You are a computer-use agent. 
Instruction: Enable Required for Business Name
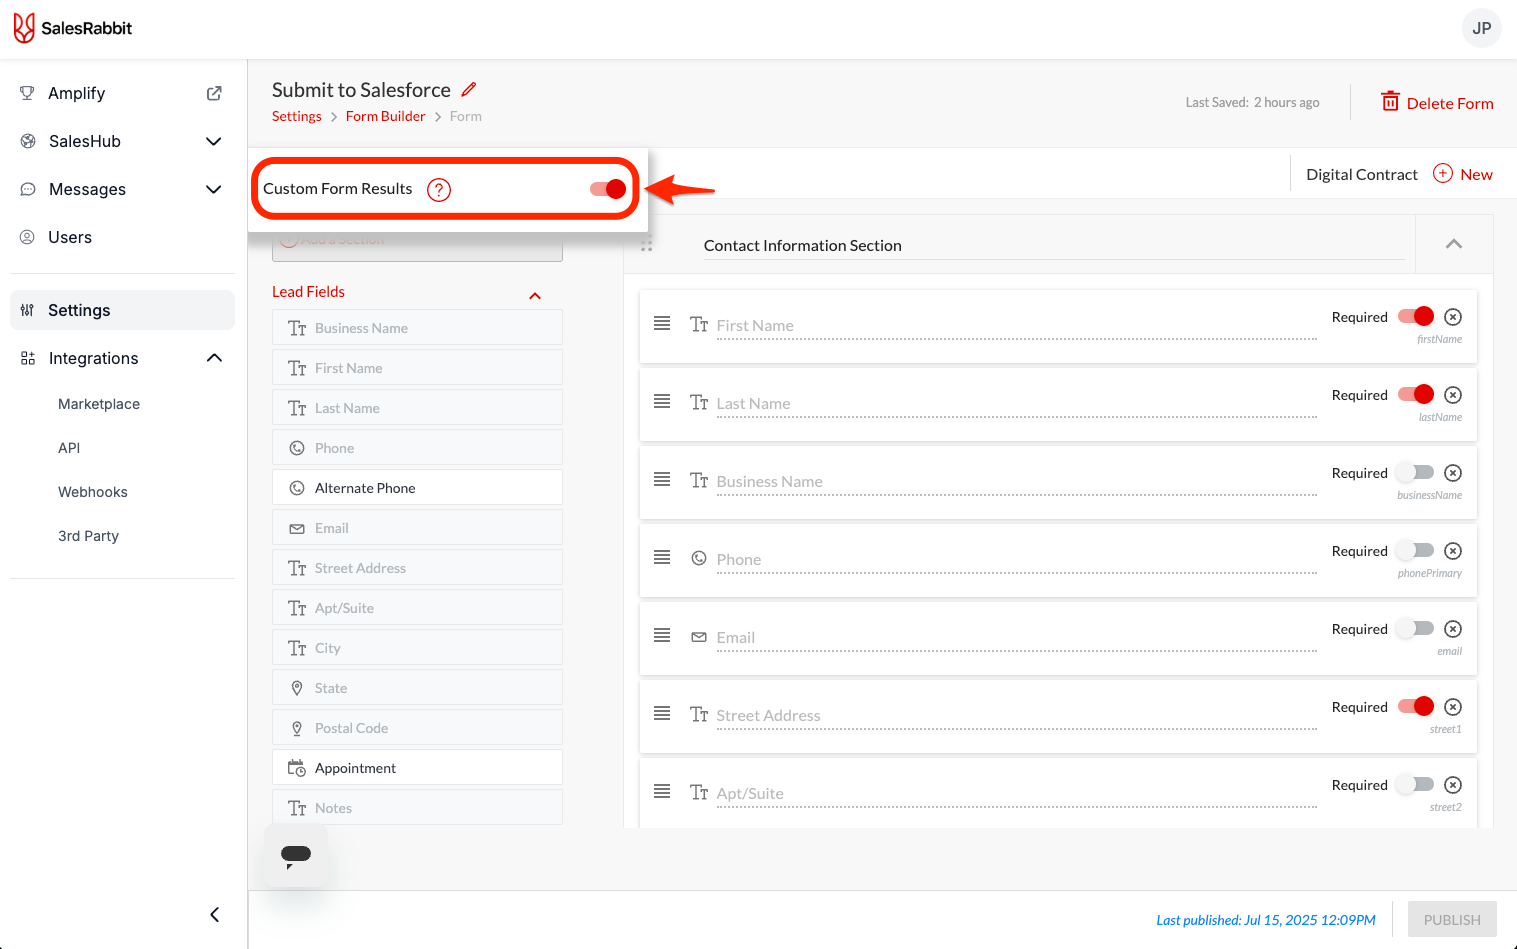[x=1416, y=472]
